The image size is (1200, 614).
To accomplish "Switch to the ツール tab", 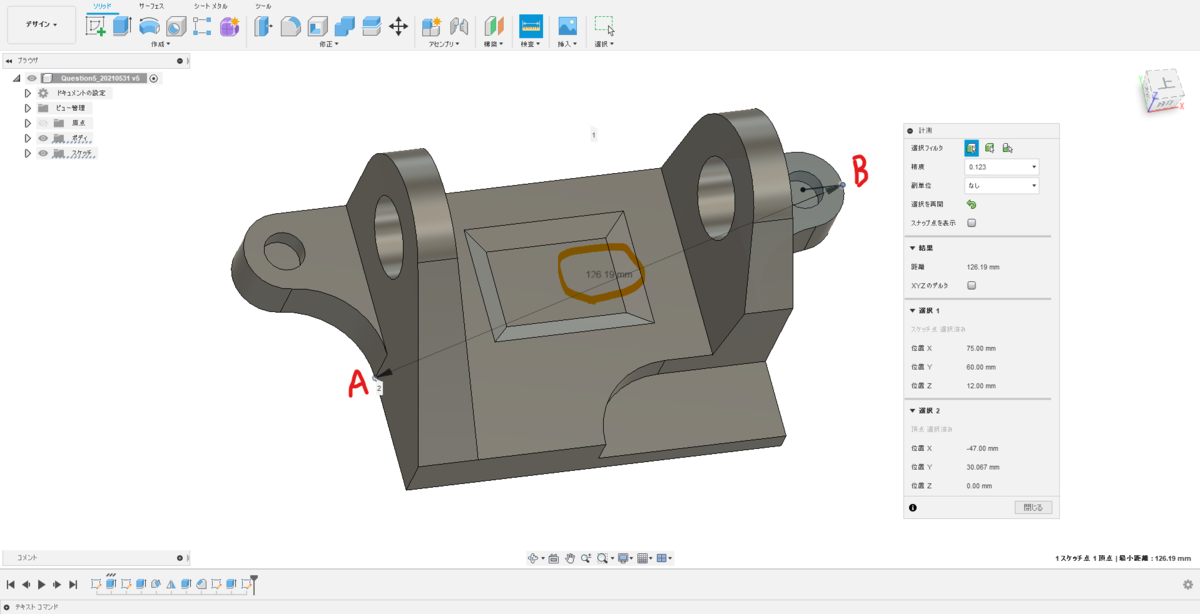I will [x=263, y=6].
